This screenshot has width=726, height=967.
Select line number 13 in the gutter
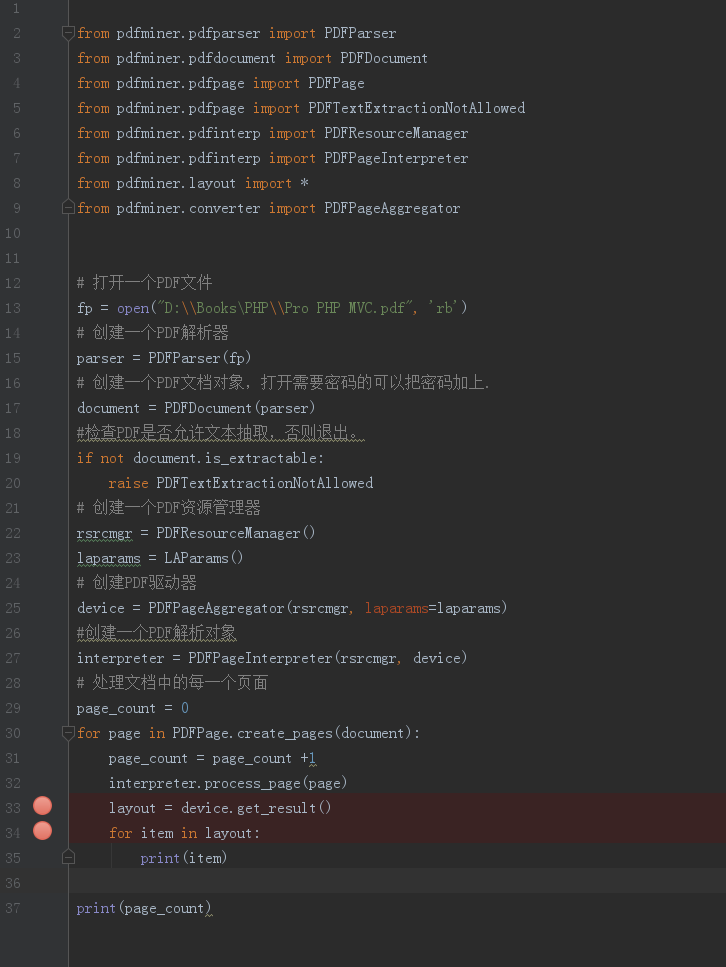pos(13,308)
